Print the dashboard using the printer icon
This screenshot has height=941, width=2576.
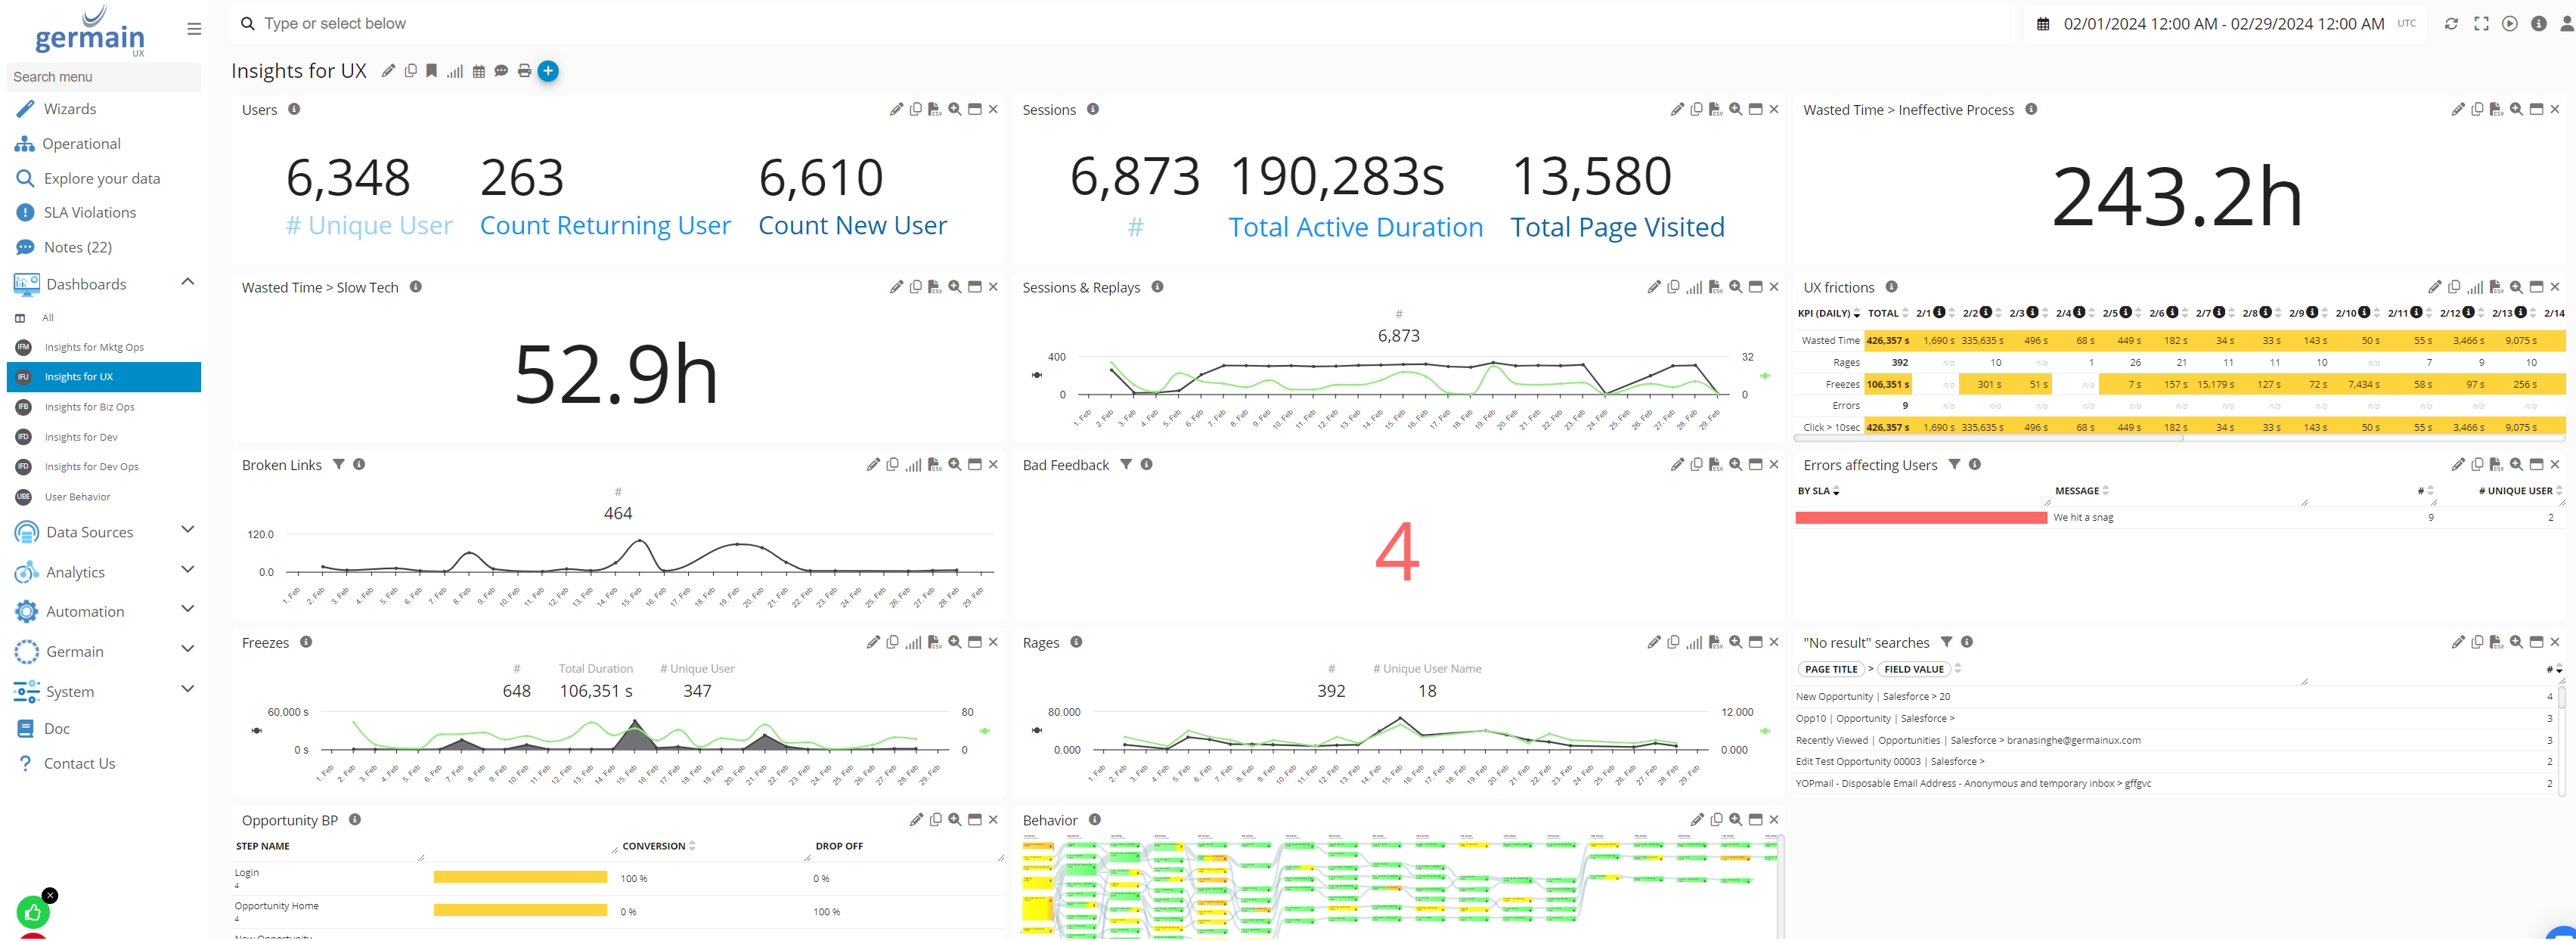(x=524, y=71)
